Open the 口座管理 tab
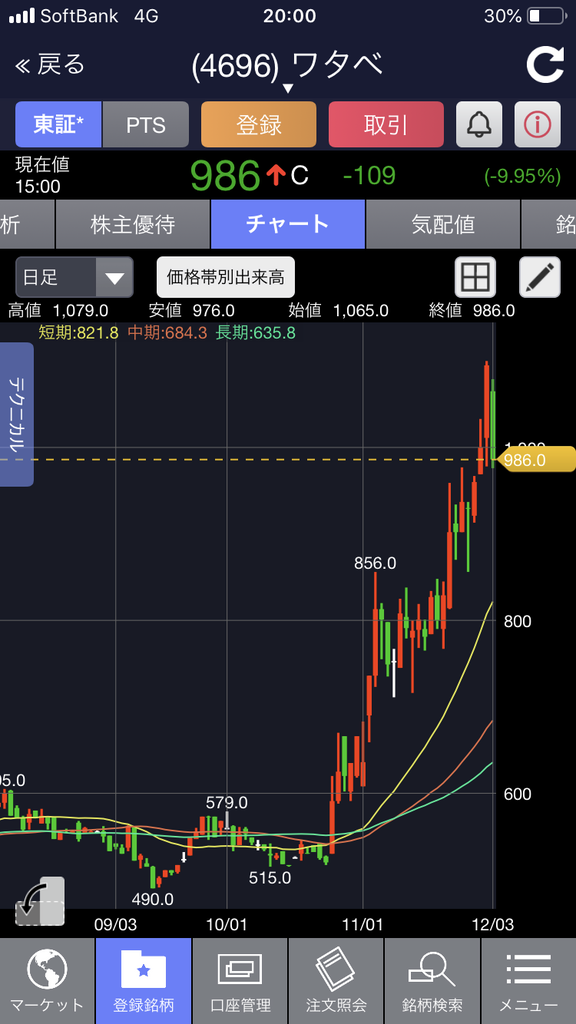Screen dimensions: 576x1024 coord(240,981)
